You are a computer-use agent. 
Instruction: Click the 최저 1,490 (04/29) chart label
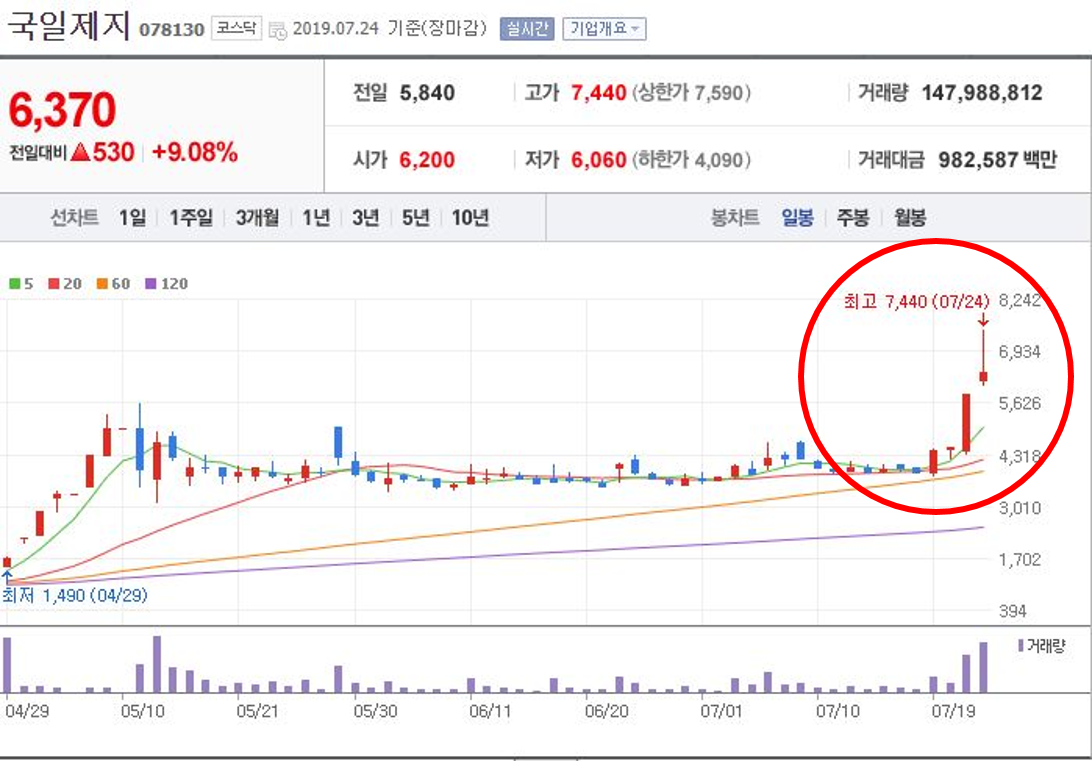point(75,596)
